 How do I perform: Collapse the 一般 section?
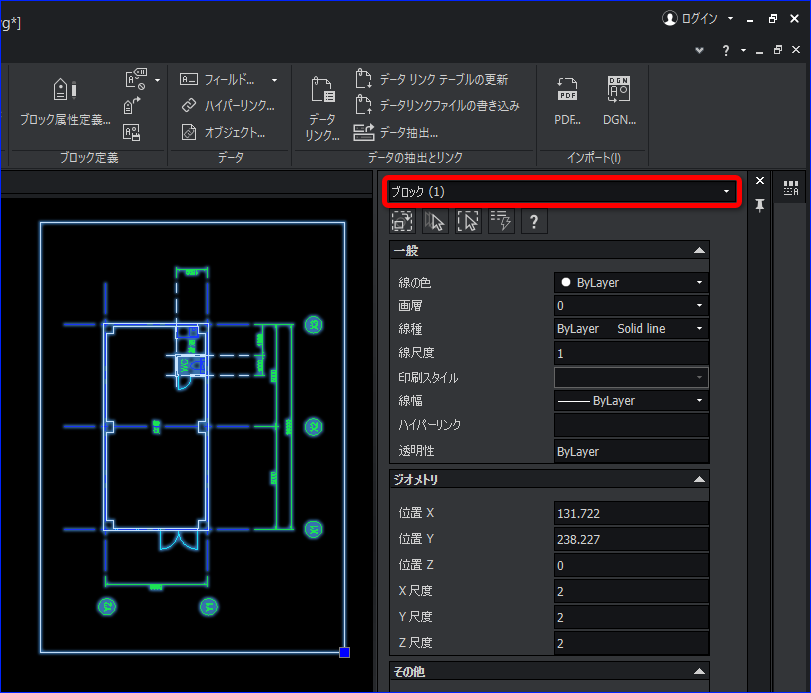point(699,251)
